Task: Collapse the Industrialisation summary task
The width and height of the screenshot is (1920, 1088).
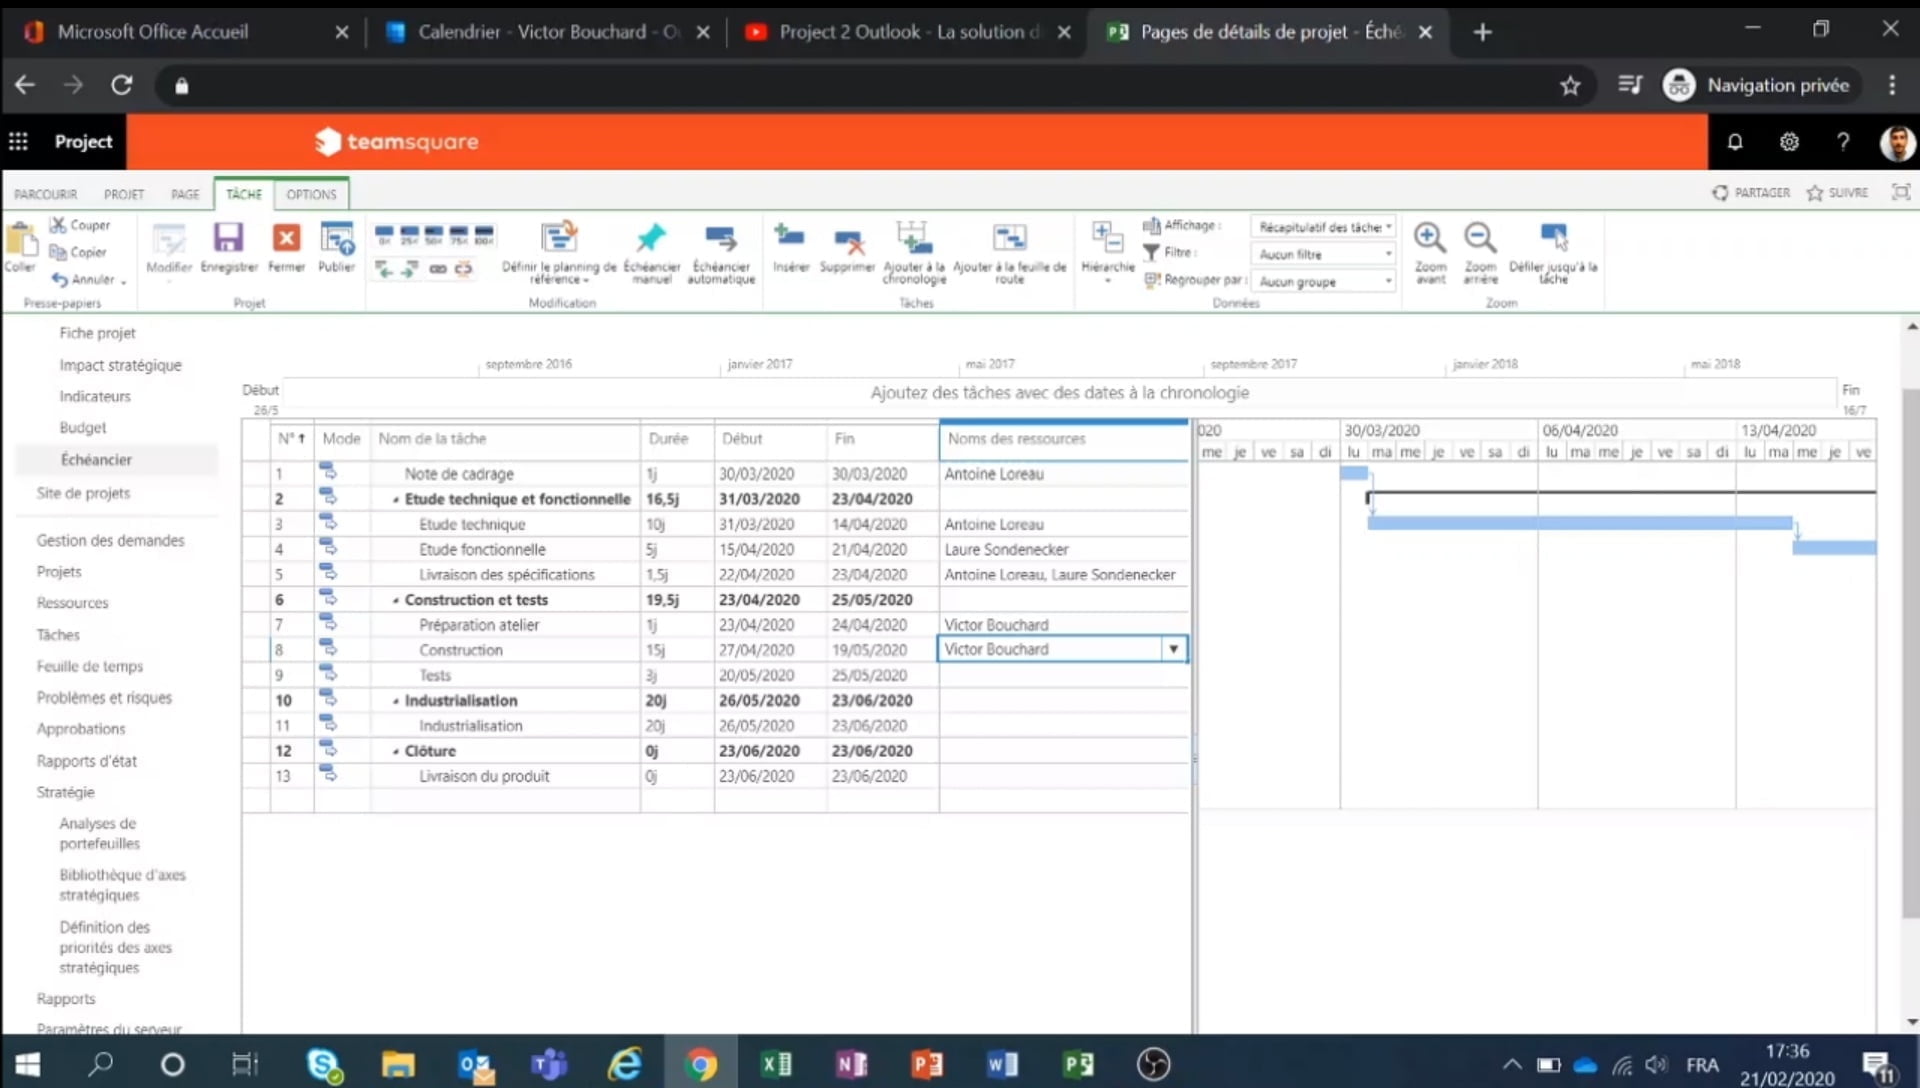Action: tap(396, 701)
